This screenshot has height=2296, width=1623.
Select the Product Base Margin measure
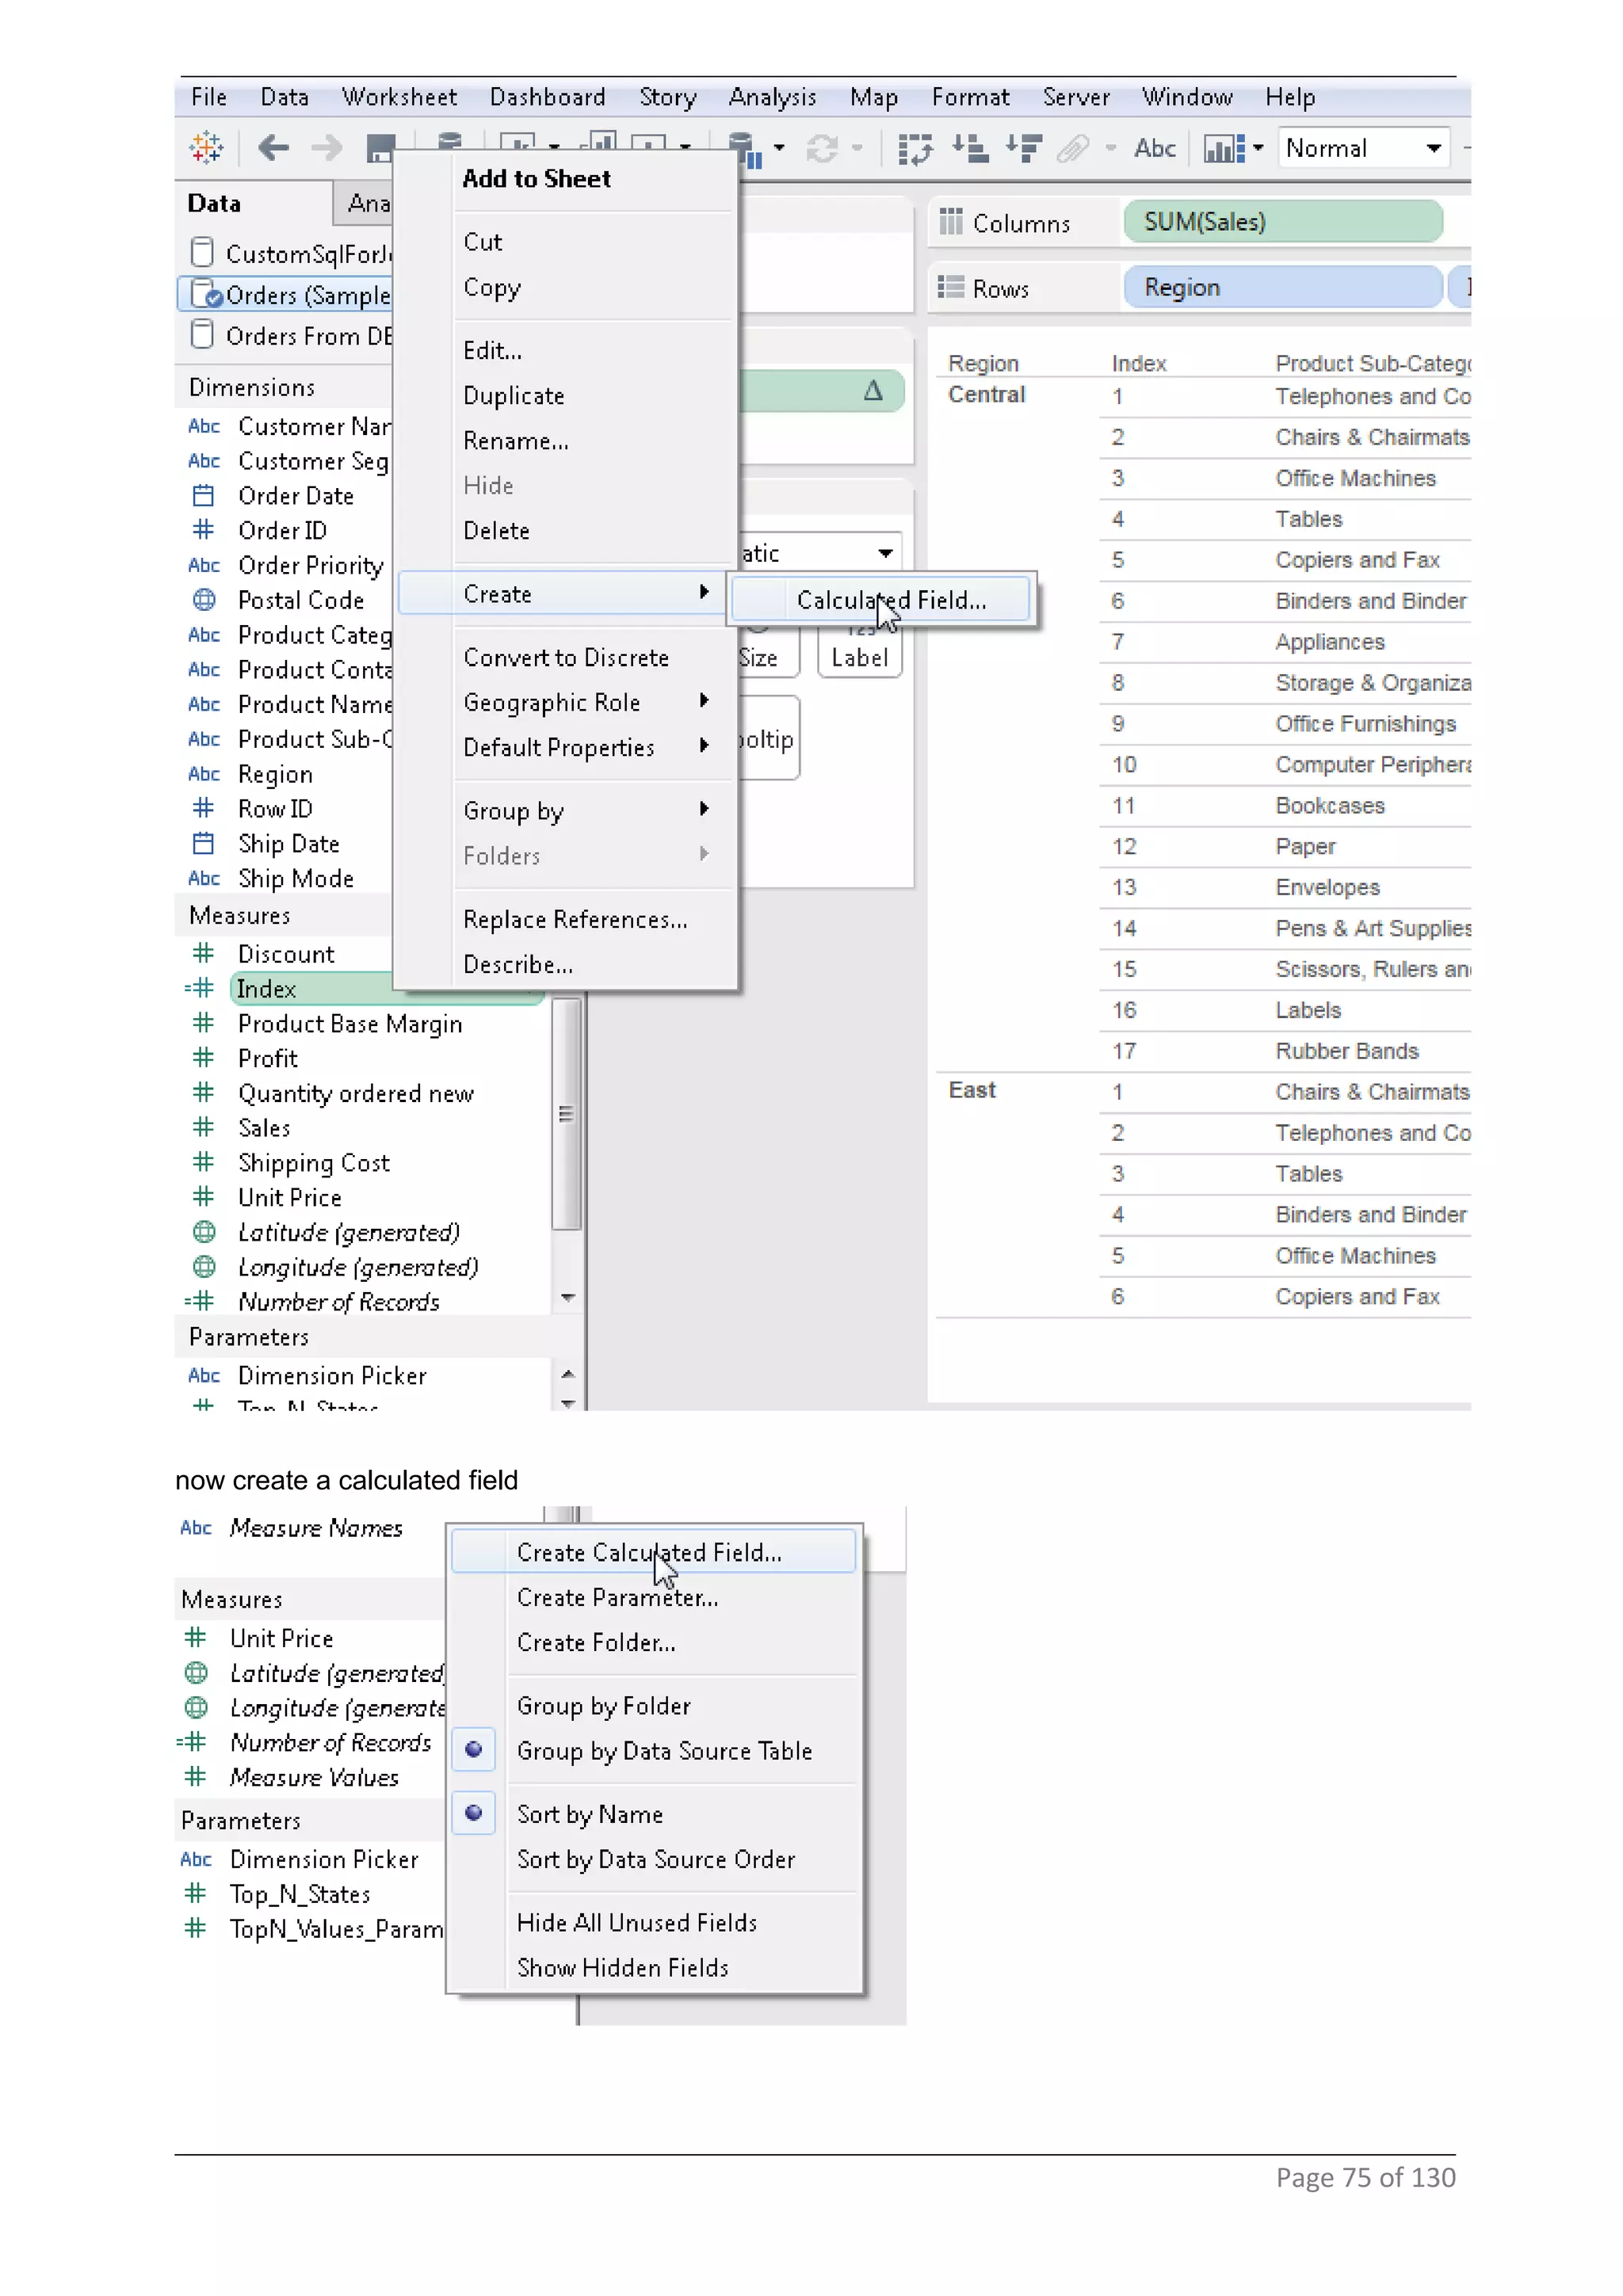click(350, 1023)
